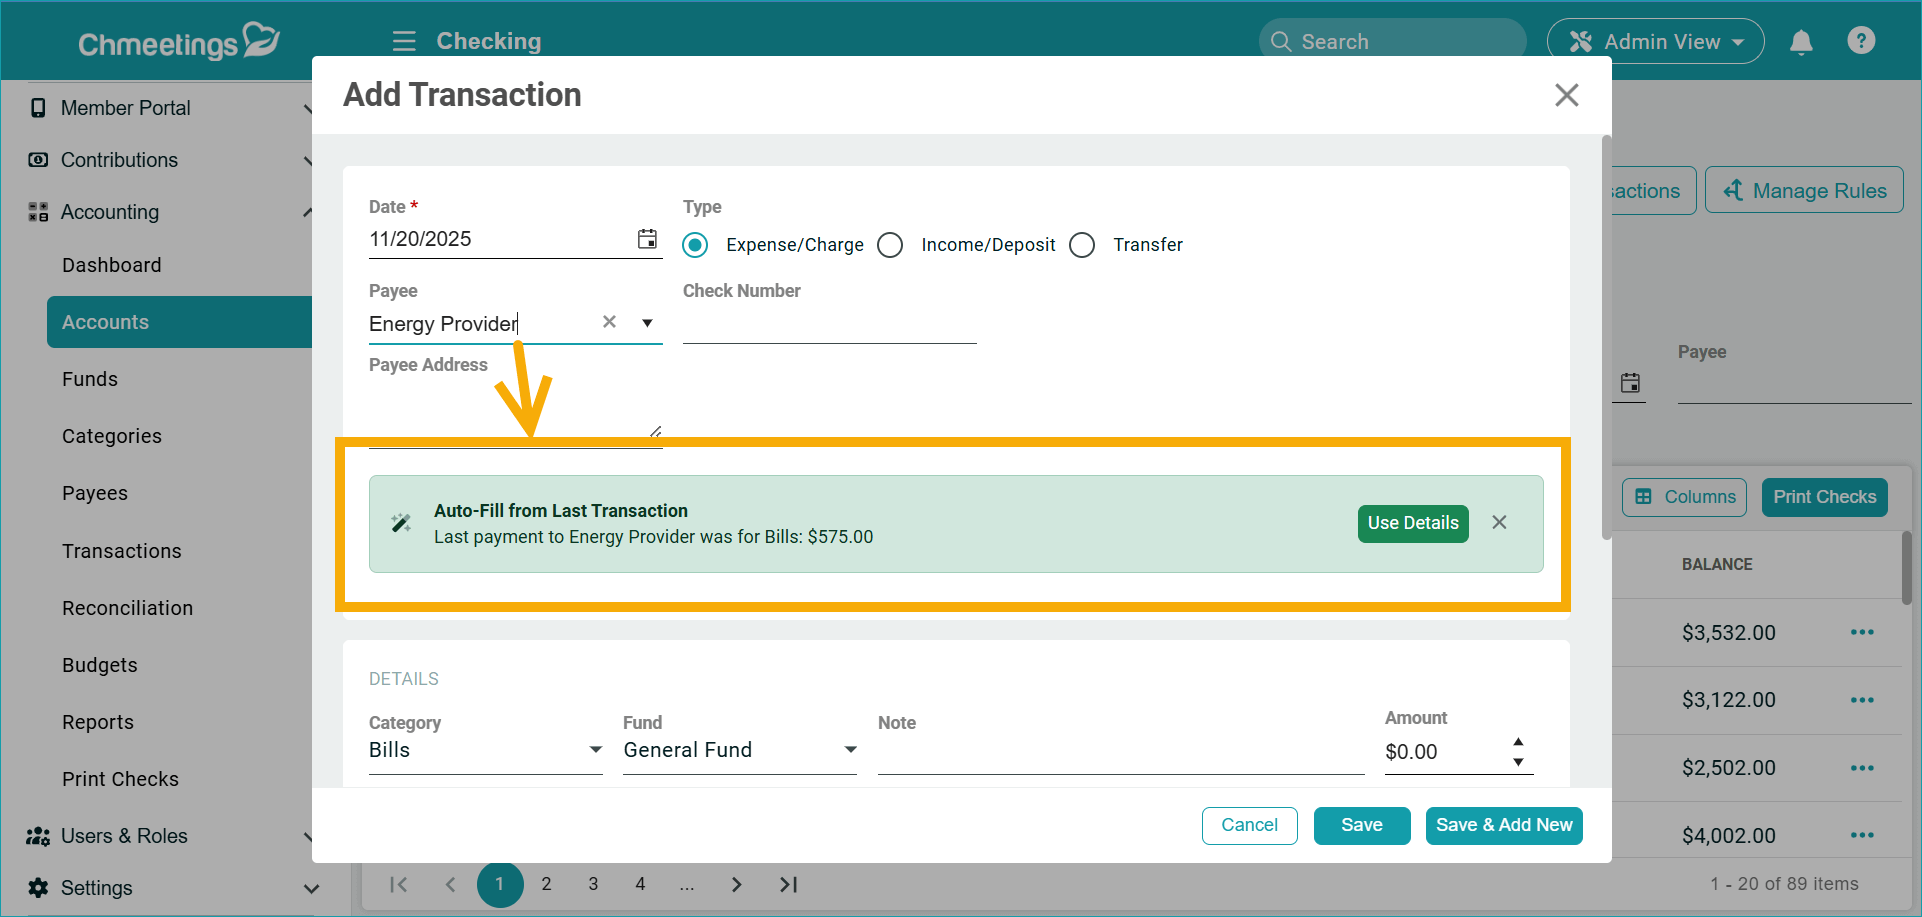Open the three-dot menu beside the $3,532.00 balance
The height and width of the screenshot is (917, 1922).
(x=1862, y=632)
